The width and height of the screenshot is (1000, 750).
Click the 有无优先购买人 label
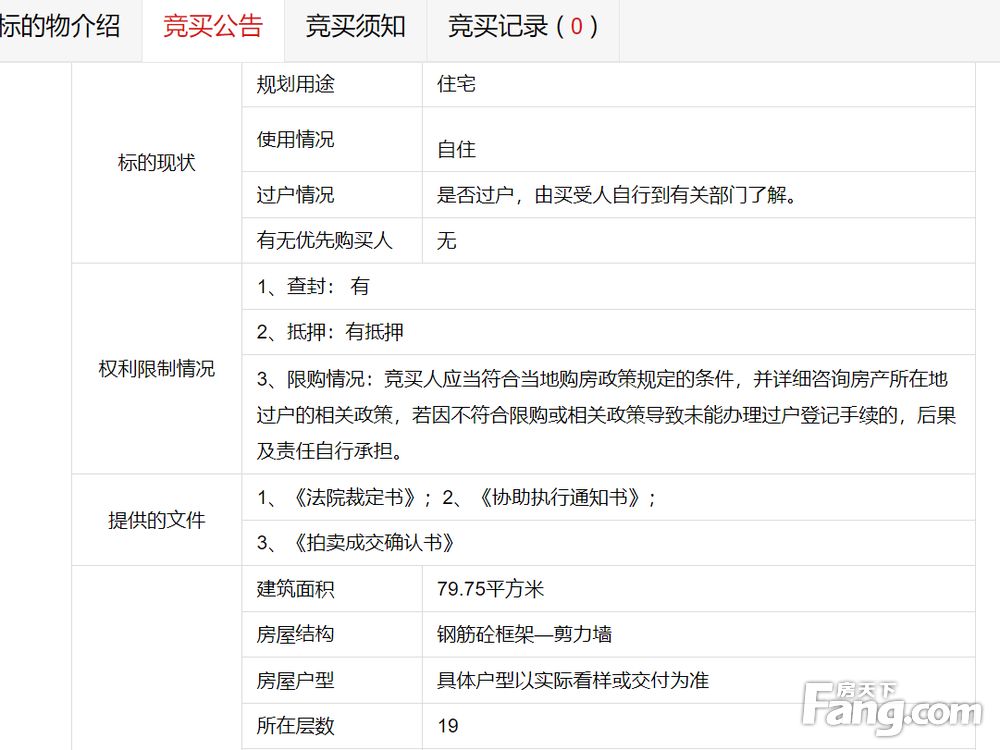pyautogui.click(x=324, y=240)
